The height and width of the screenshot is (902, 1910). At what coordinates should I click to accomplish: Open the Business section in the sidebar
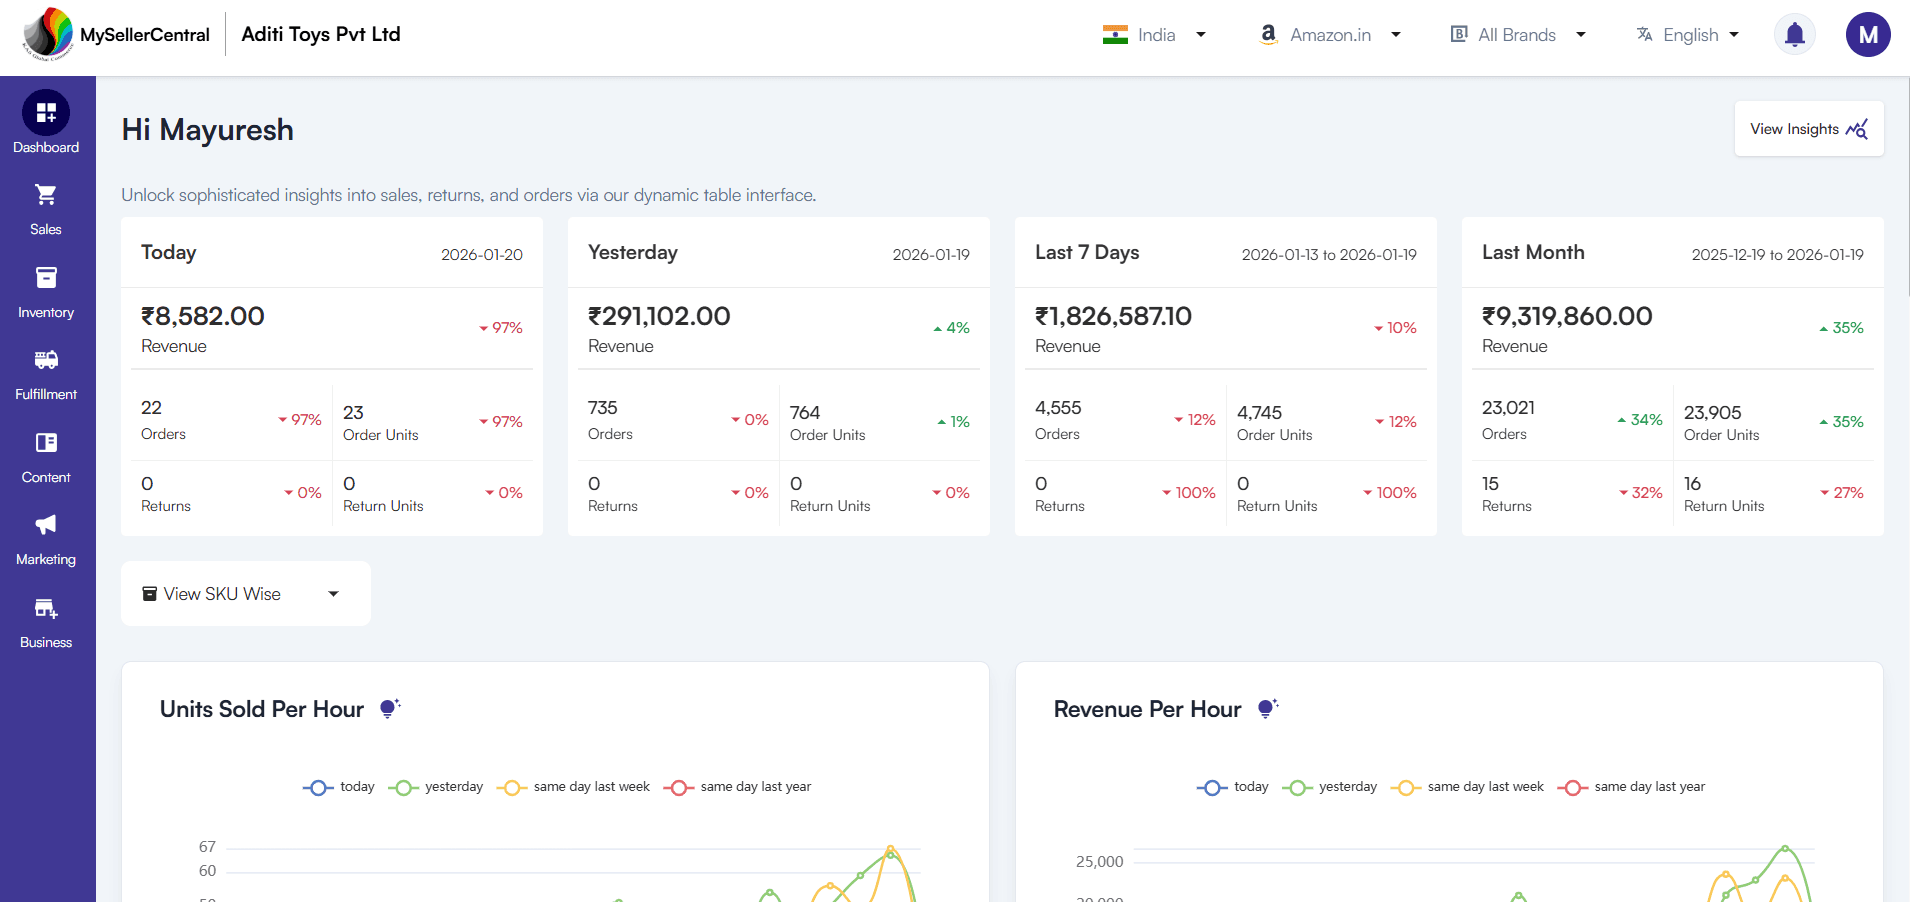point(46,608)
